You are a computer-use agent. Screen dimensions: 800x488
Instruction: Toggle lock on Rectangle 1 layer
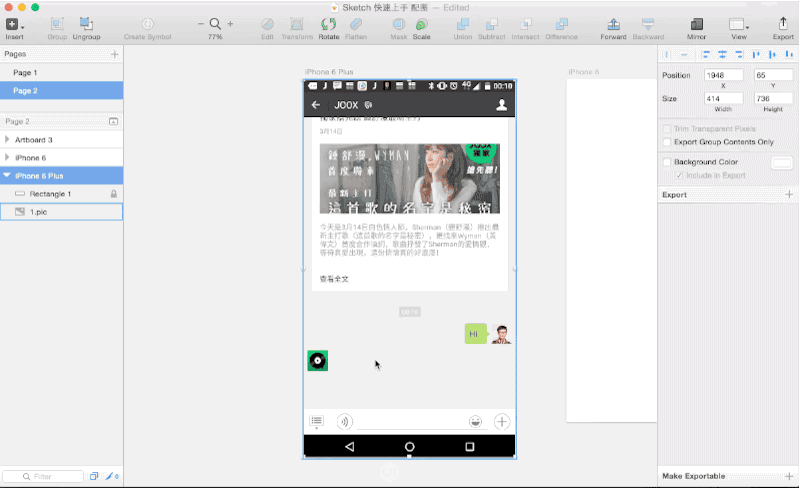(114, 194)
